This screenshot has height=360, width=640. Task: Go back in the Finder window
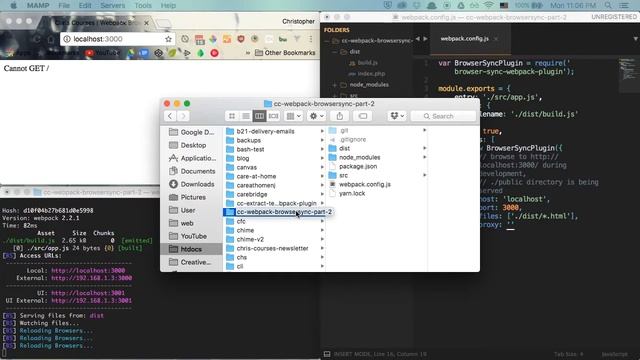[170, 116]
